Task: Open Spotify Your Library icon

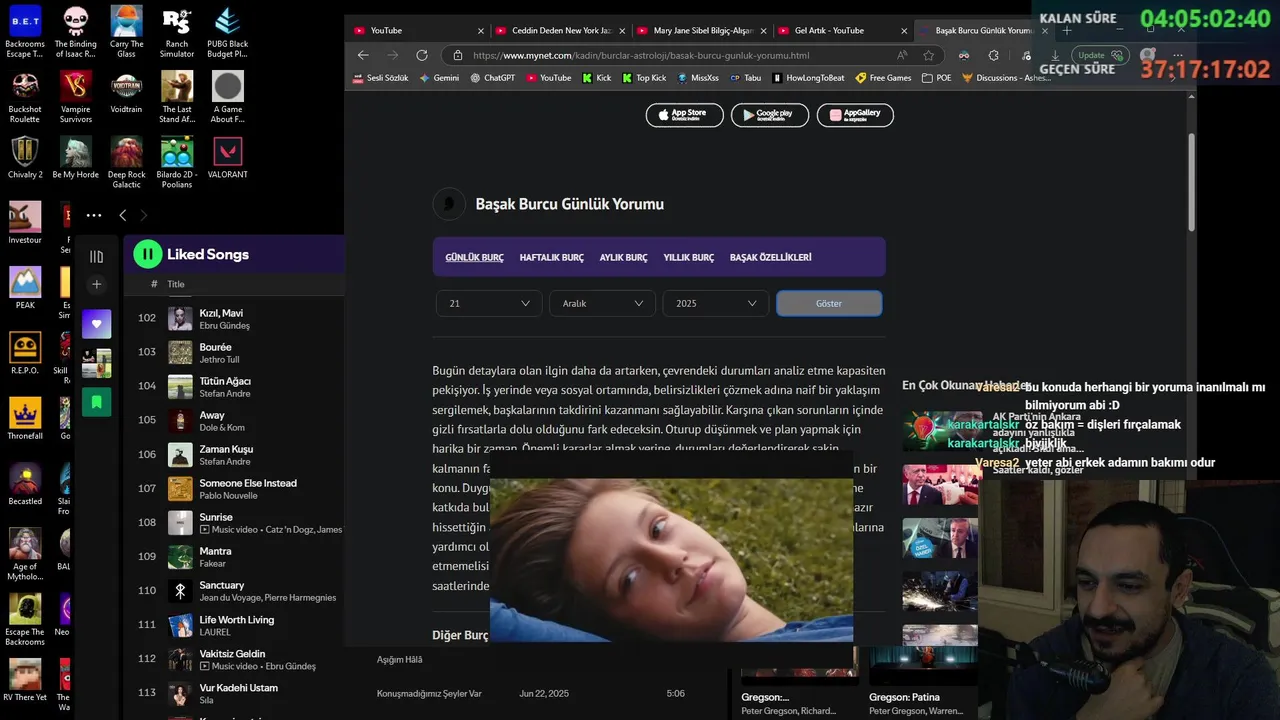Action: pos(96,257)
